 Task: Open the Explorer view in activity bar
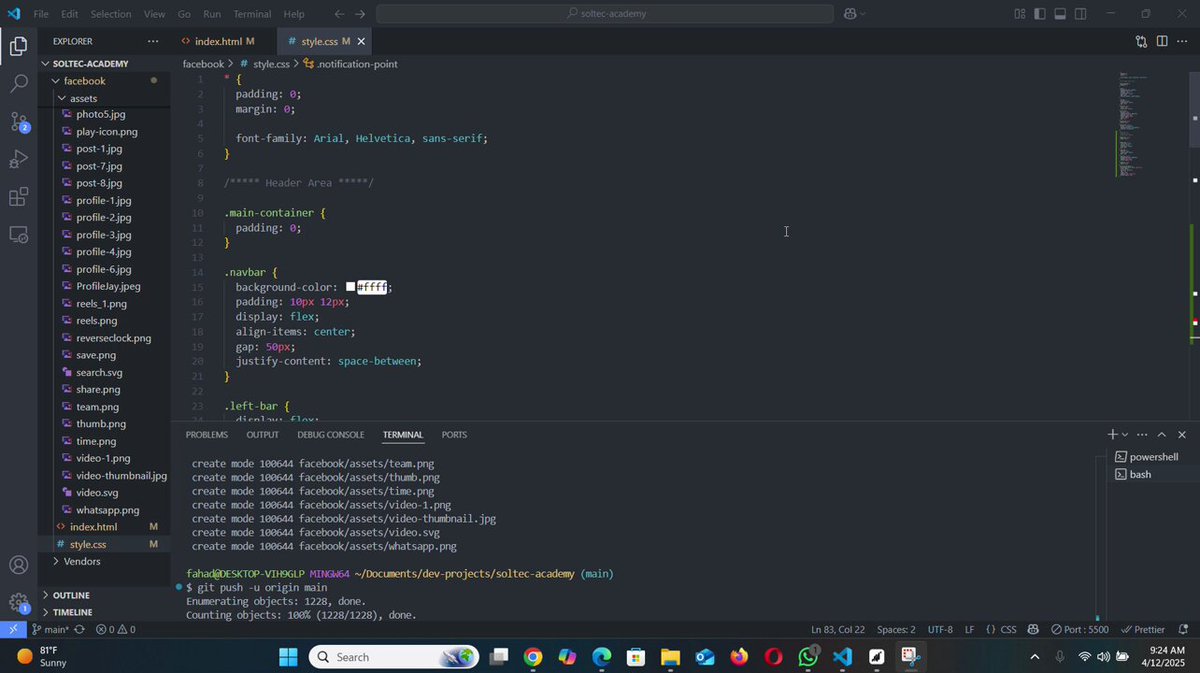(18, 46)
